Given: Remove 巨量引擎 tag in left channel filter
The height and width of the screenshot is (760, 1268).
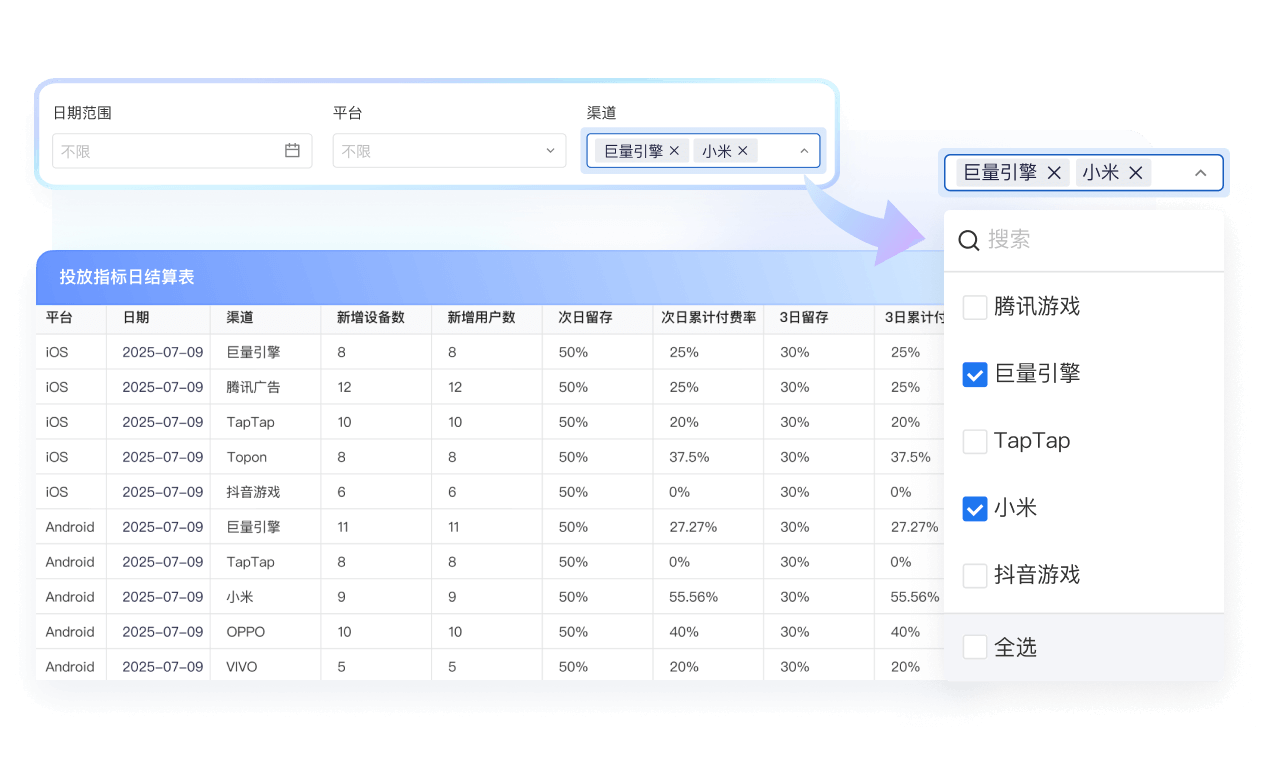Looking at the screenshot, I should point(674,151).
